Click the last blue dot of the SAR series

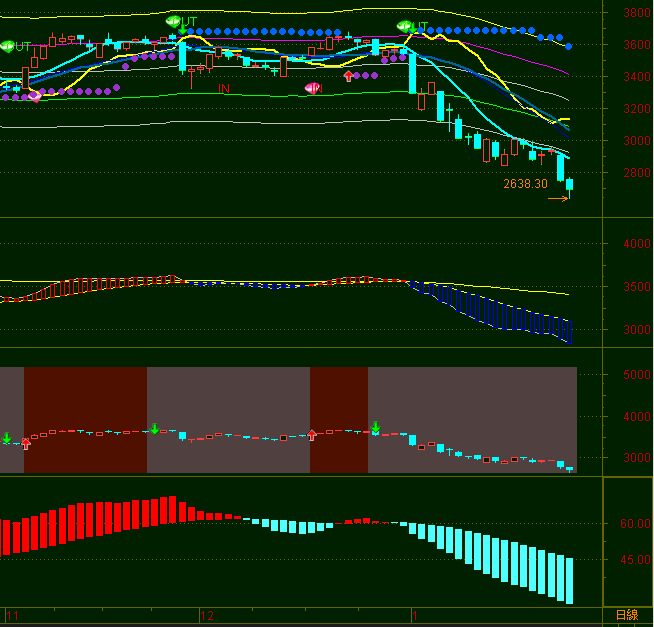point(568,46)
